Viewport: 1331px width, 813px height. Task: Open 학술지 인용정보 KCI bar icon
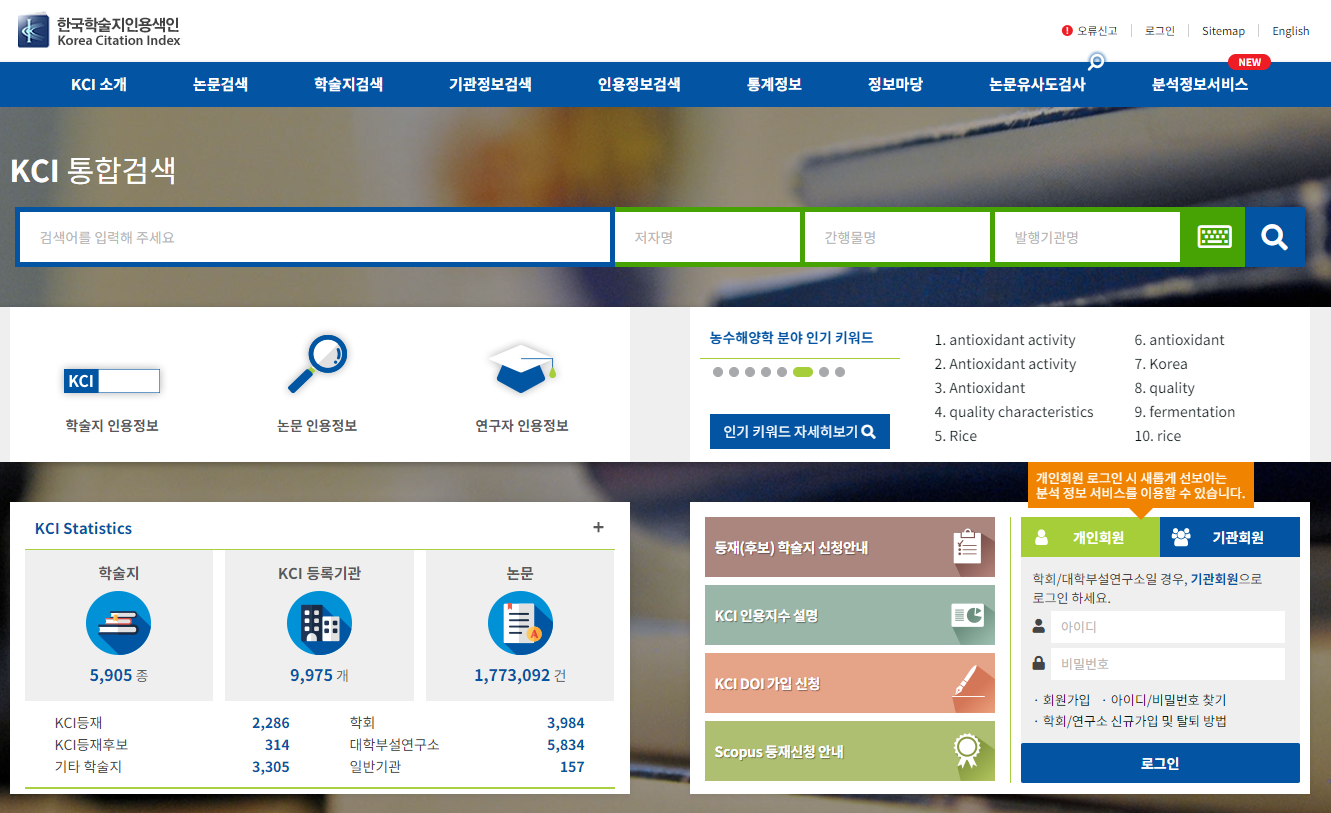(112, 381)
